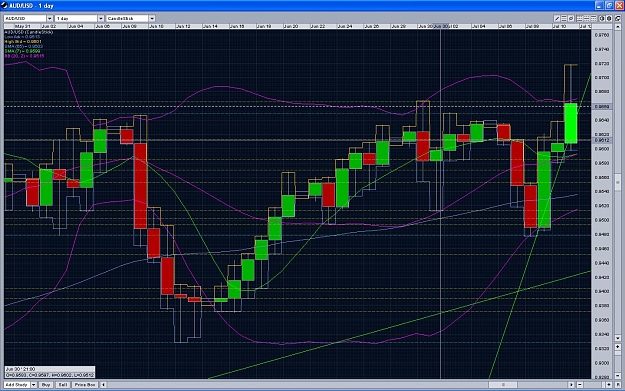The image size is (625, 391).
Task: Click the Buy button
Action: click(46, 385)
